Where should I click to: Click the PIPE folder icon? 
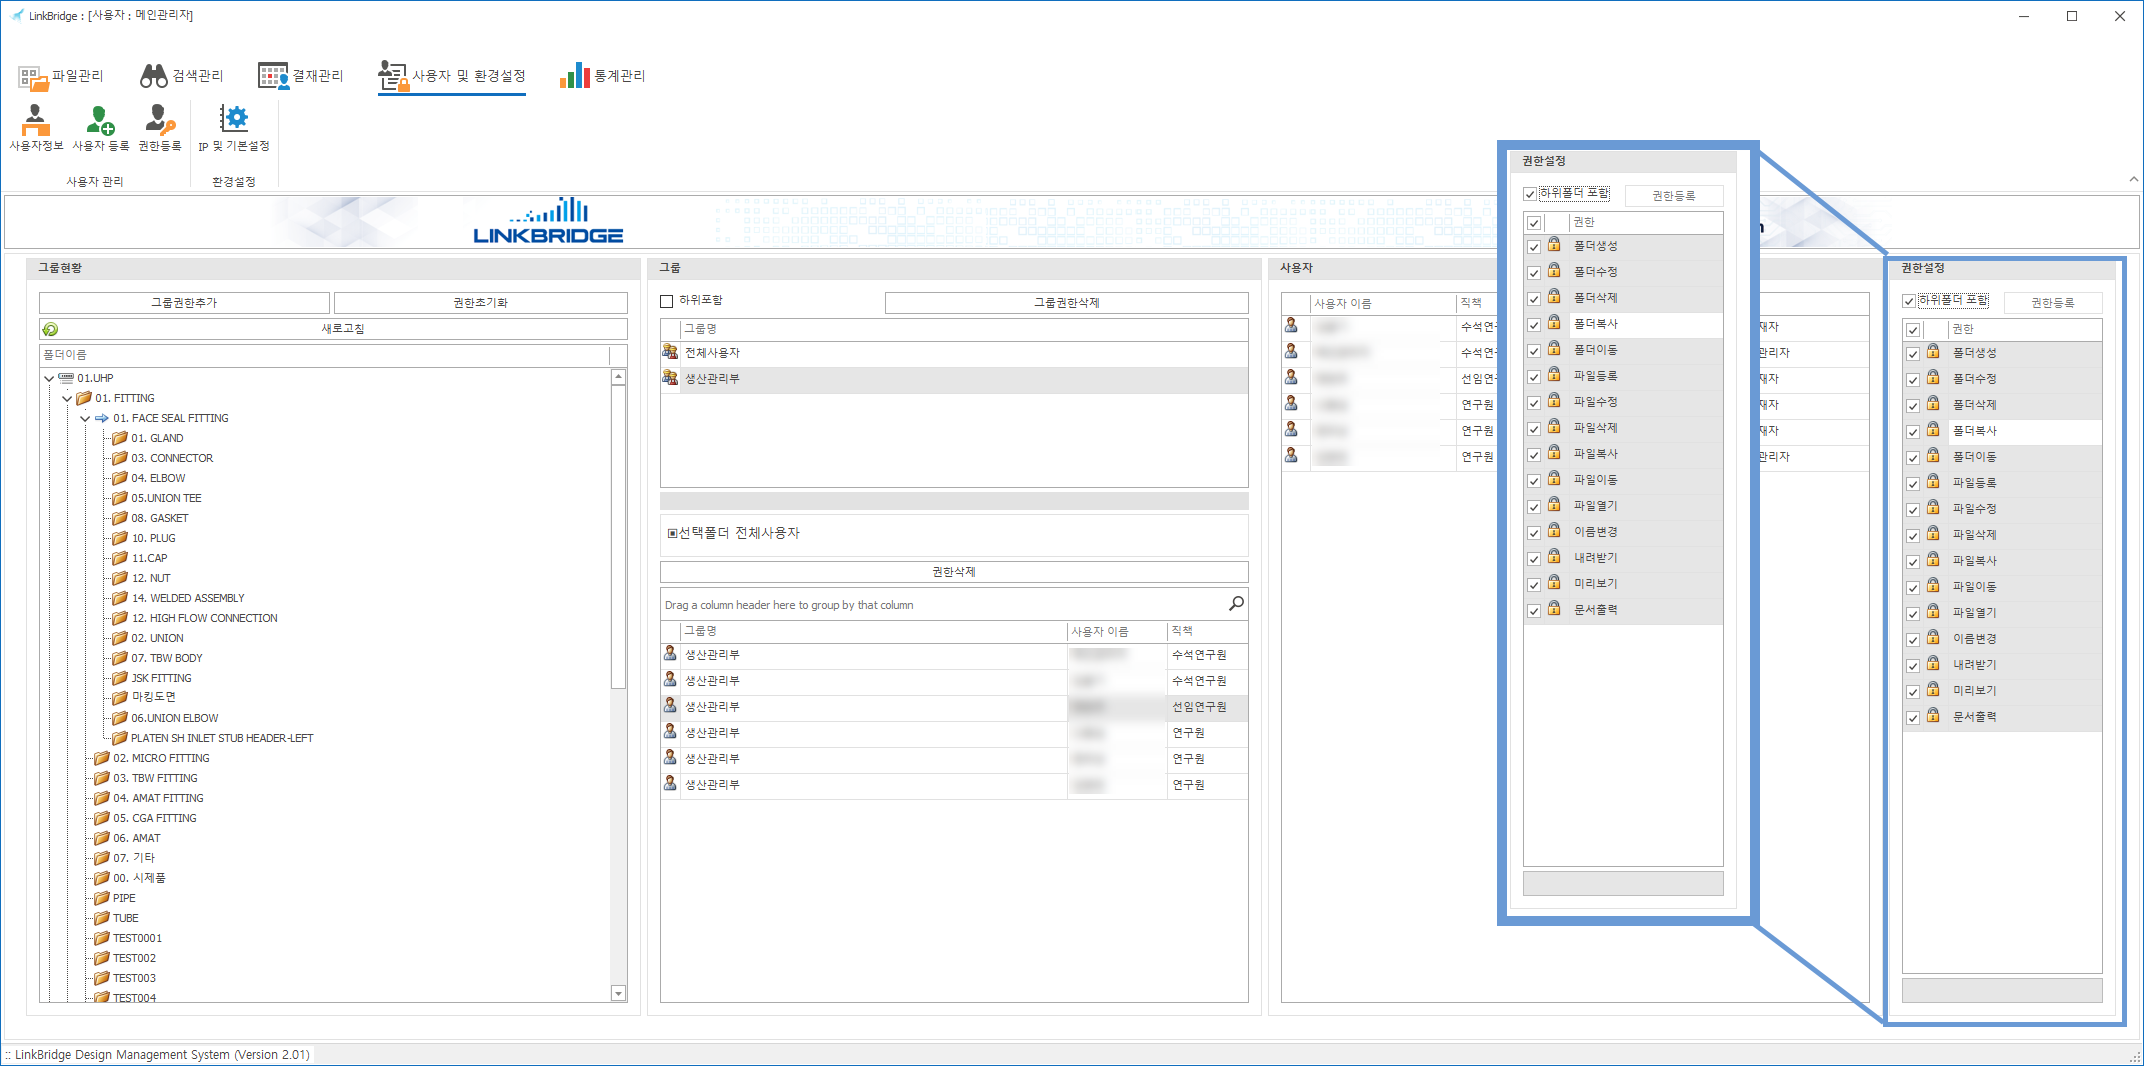click(102, 898)
